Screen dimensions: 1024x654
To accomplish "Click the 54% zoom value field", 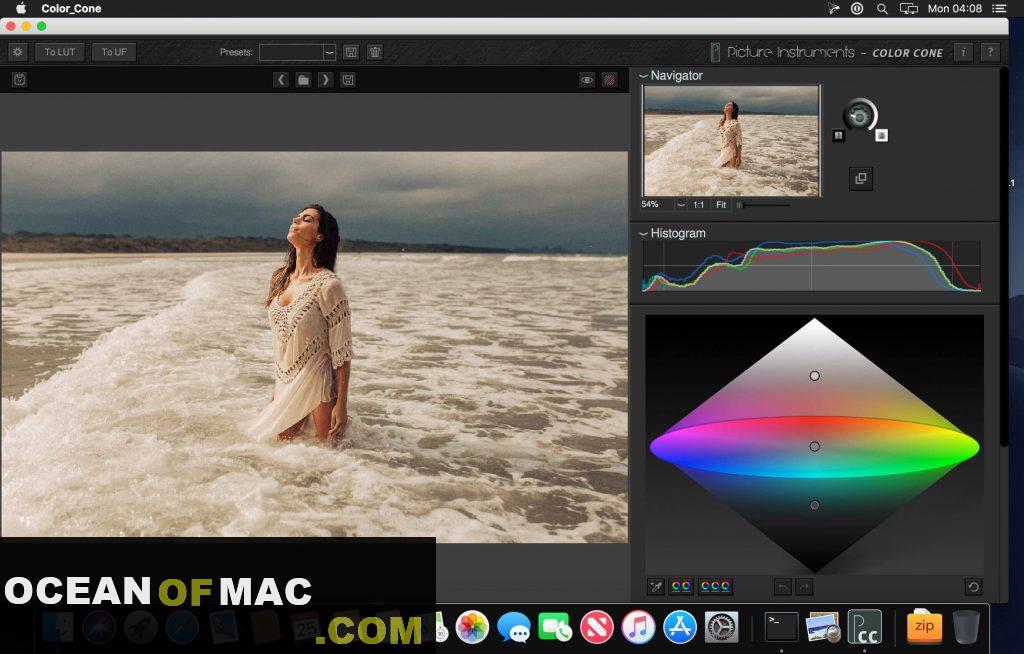I will [656, 204].
